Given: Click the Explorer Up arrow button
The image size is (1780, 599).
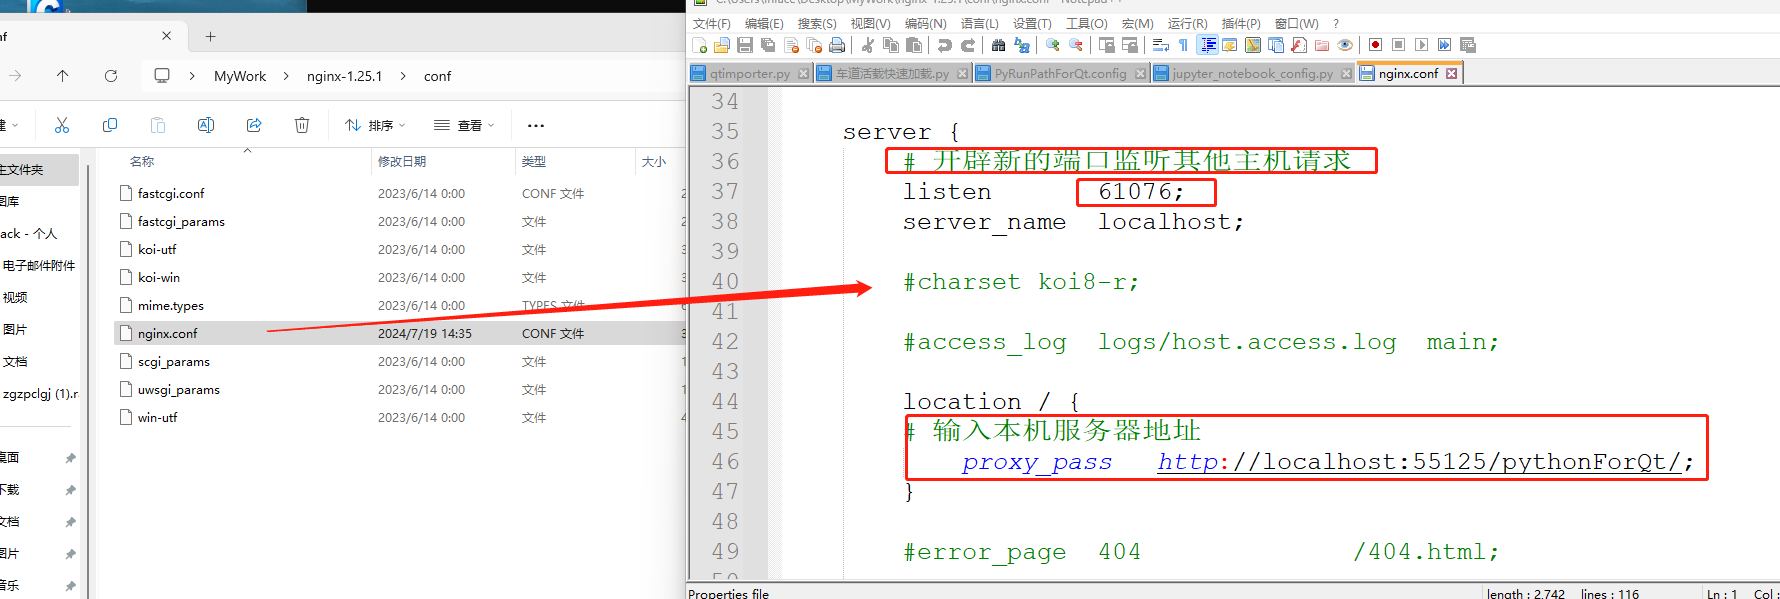Looking at the screenshot, I should (63, 76).
